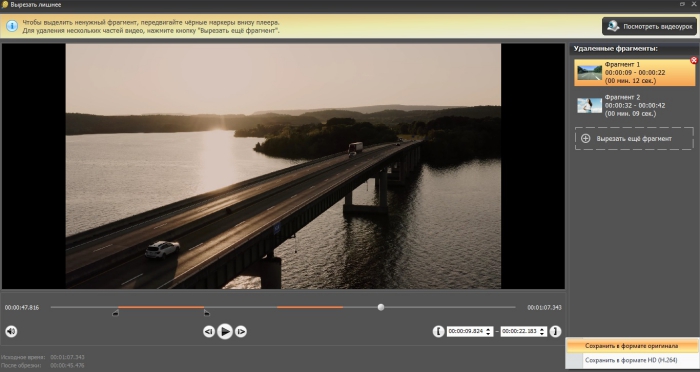
Task: Increase start time 00:00:09.824 with up arrow
Action: (488, 329)
